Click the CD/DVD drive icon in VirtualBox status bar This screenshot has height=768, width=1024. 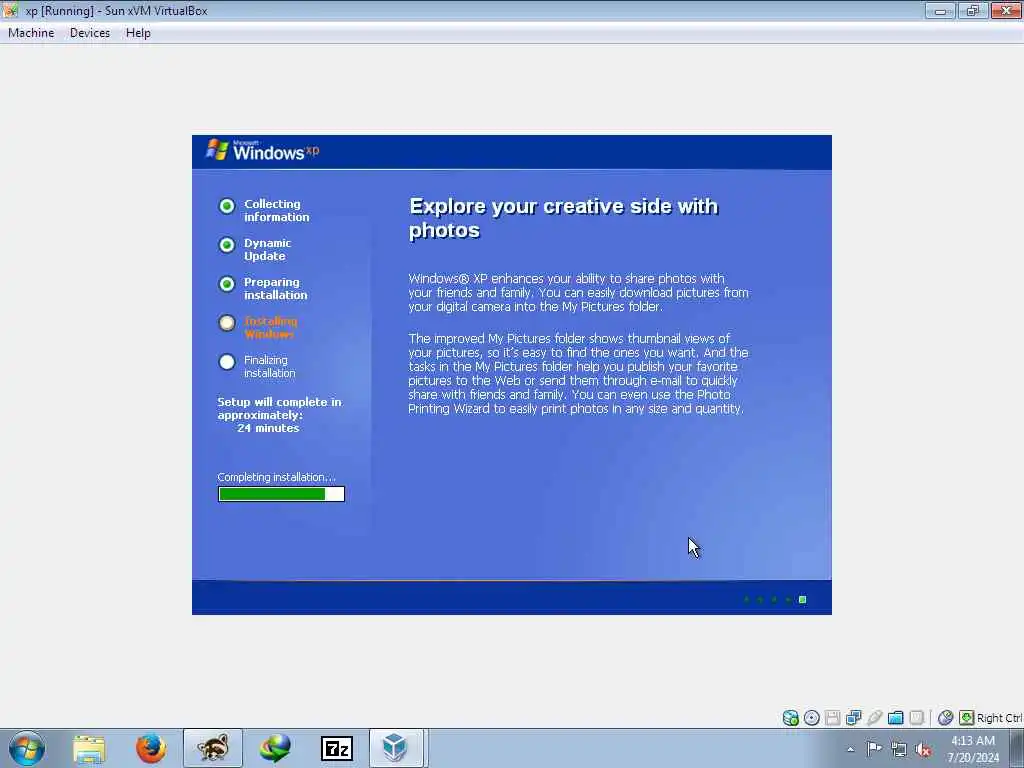(x=811, y=718)
